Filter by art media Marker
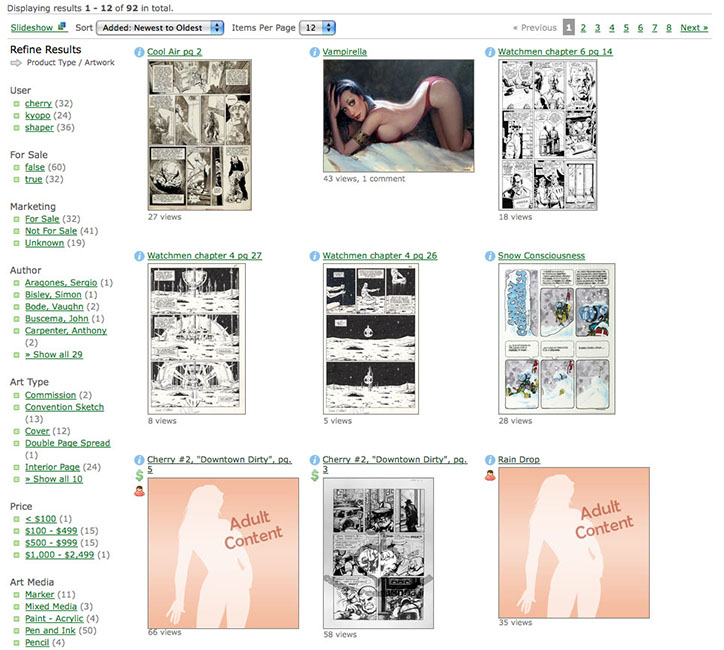Screen dimensions: 724x650 click(40, 595)
